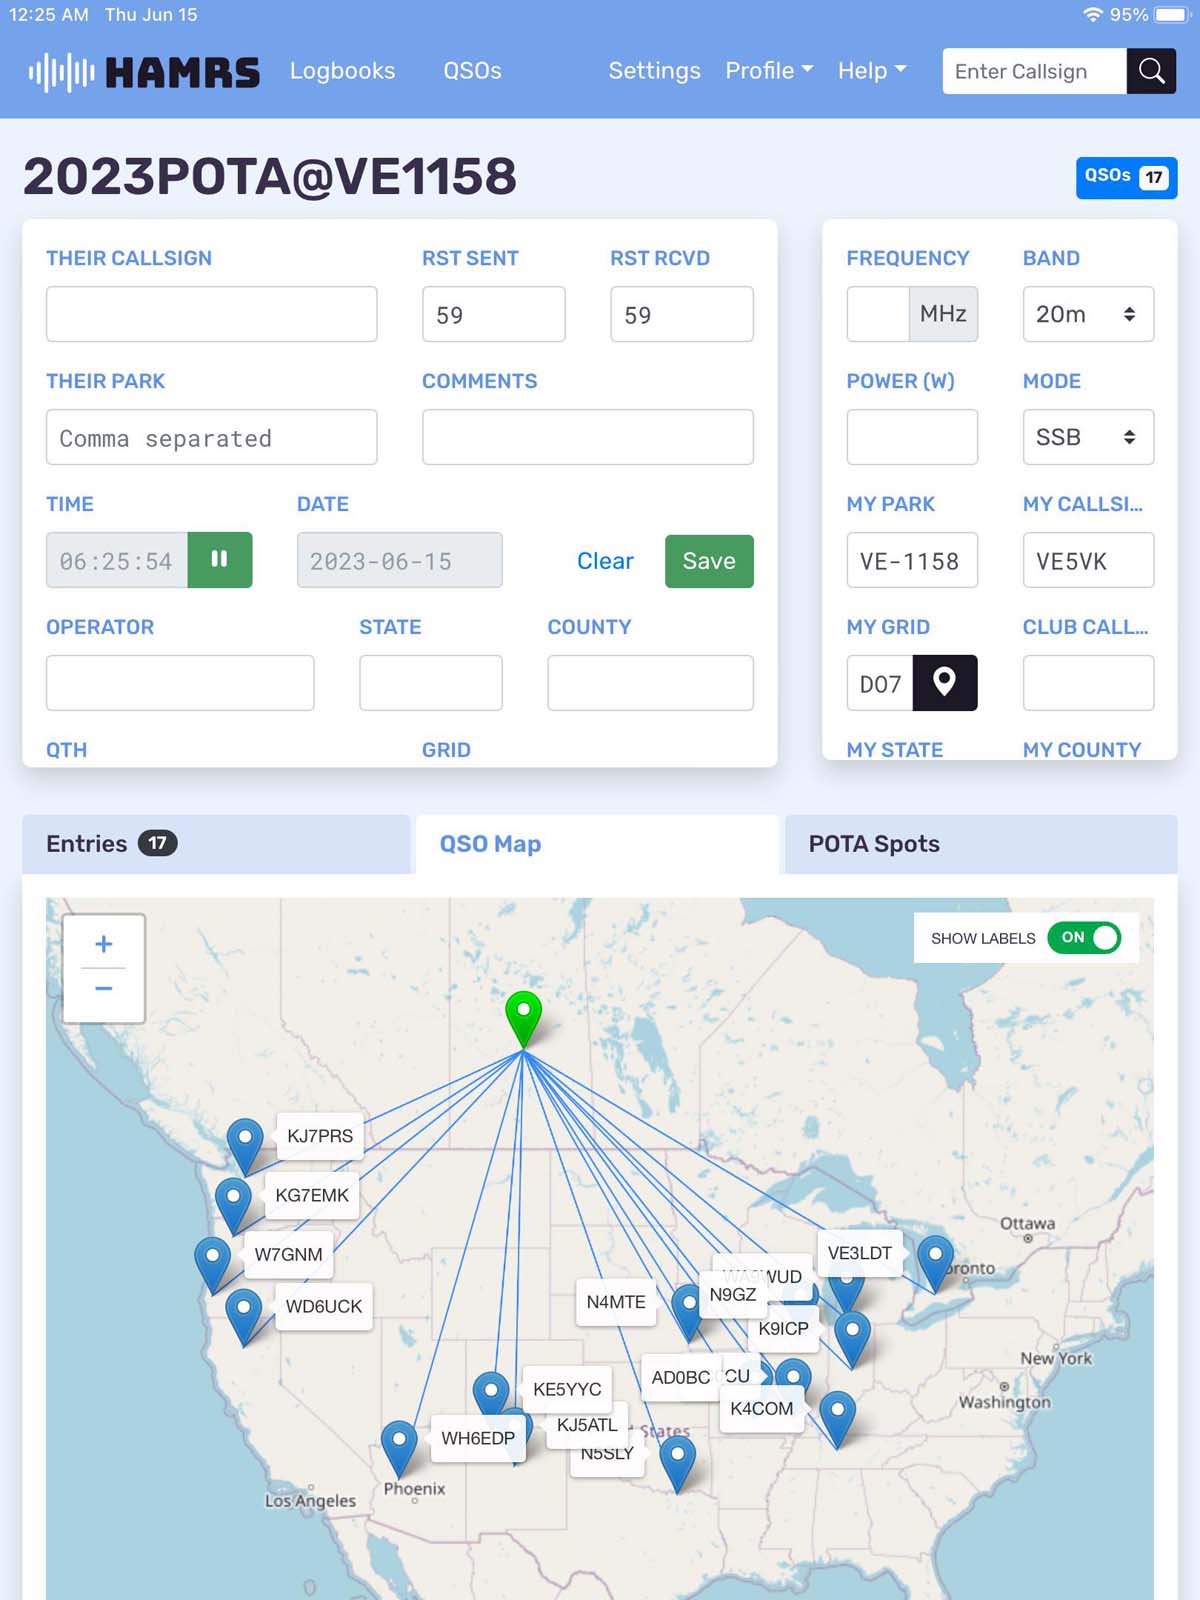Click the K9ICP map pin
Image resolution: width=1200 pixels, height=1600 pixels.
click(x=852, y=1338)
